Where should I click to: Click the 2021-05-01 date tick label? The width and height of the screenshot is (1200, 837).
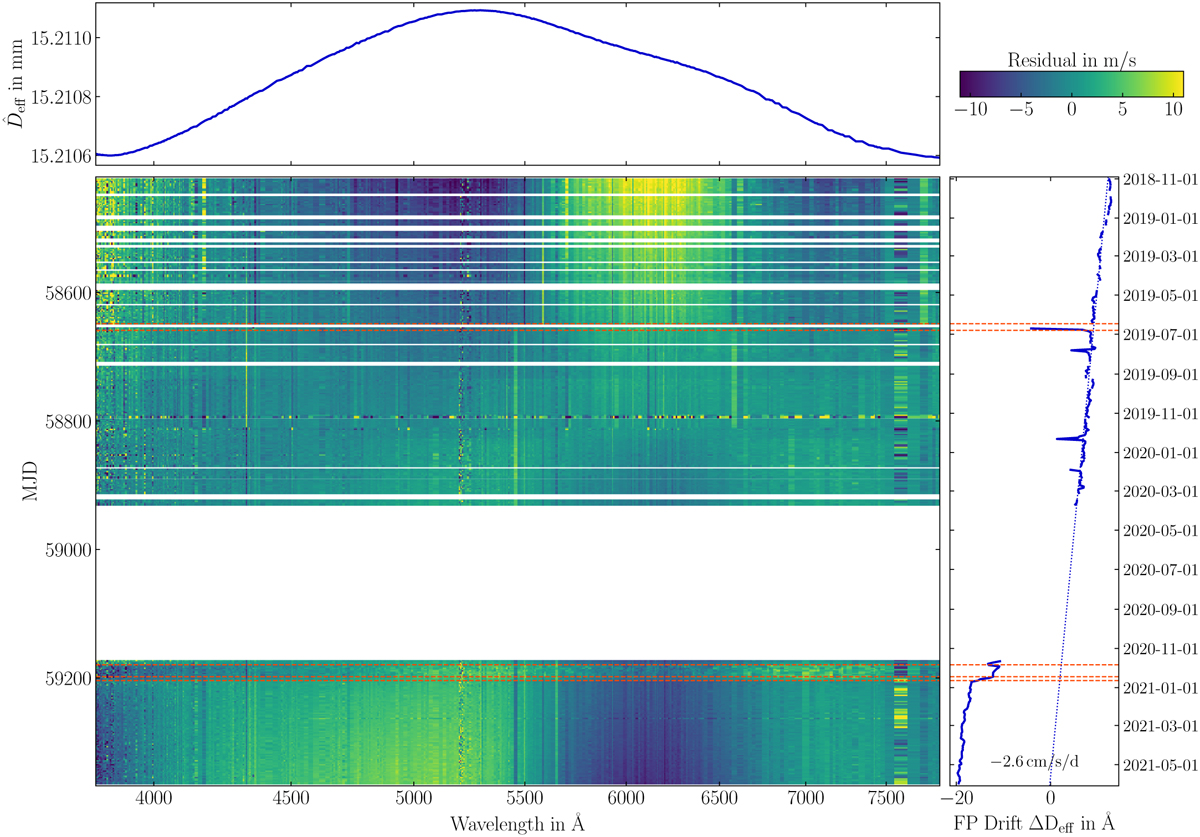tap(1161, 765)
